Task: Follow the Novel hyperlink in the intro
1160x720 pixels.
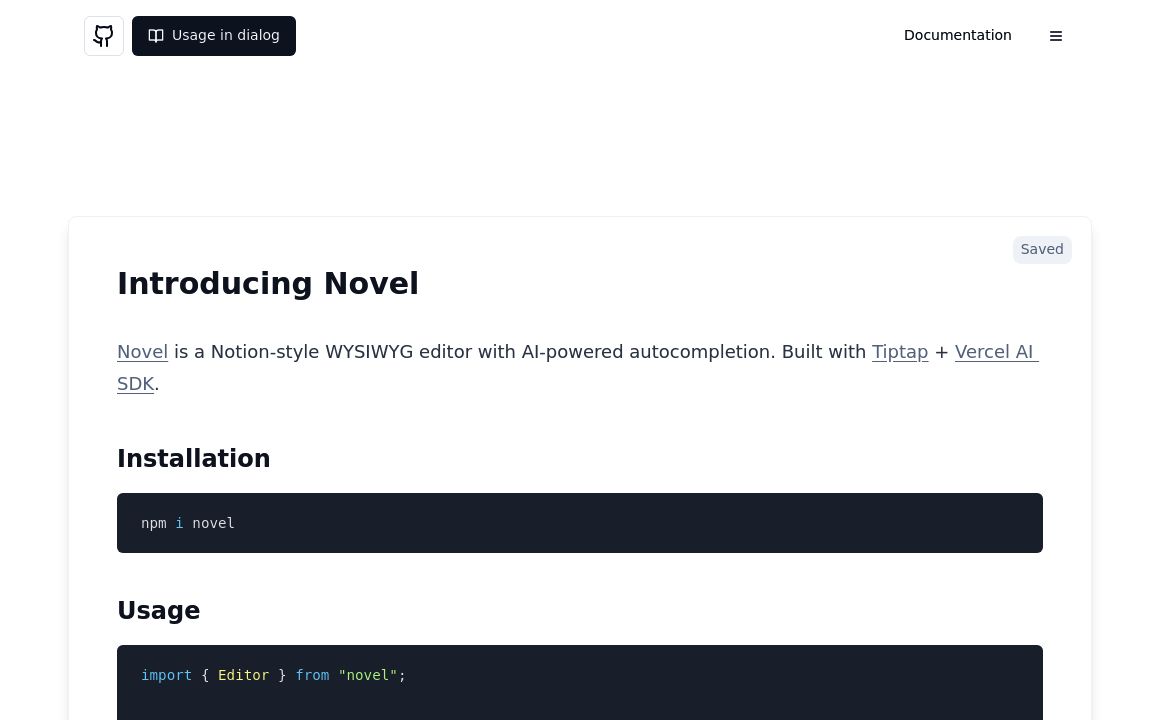Action: (x=142, y=351)
